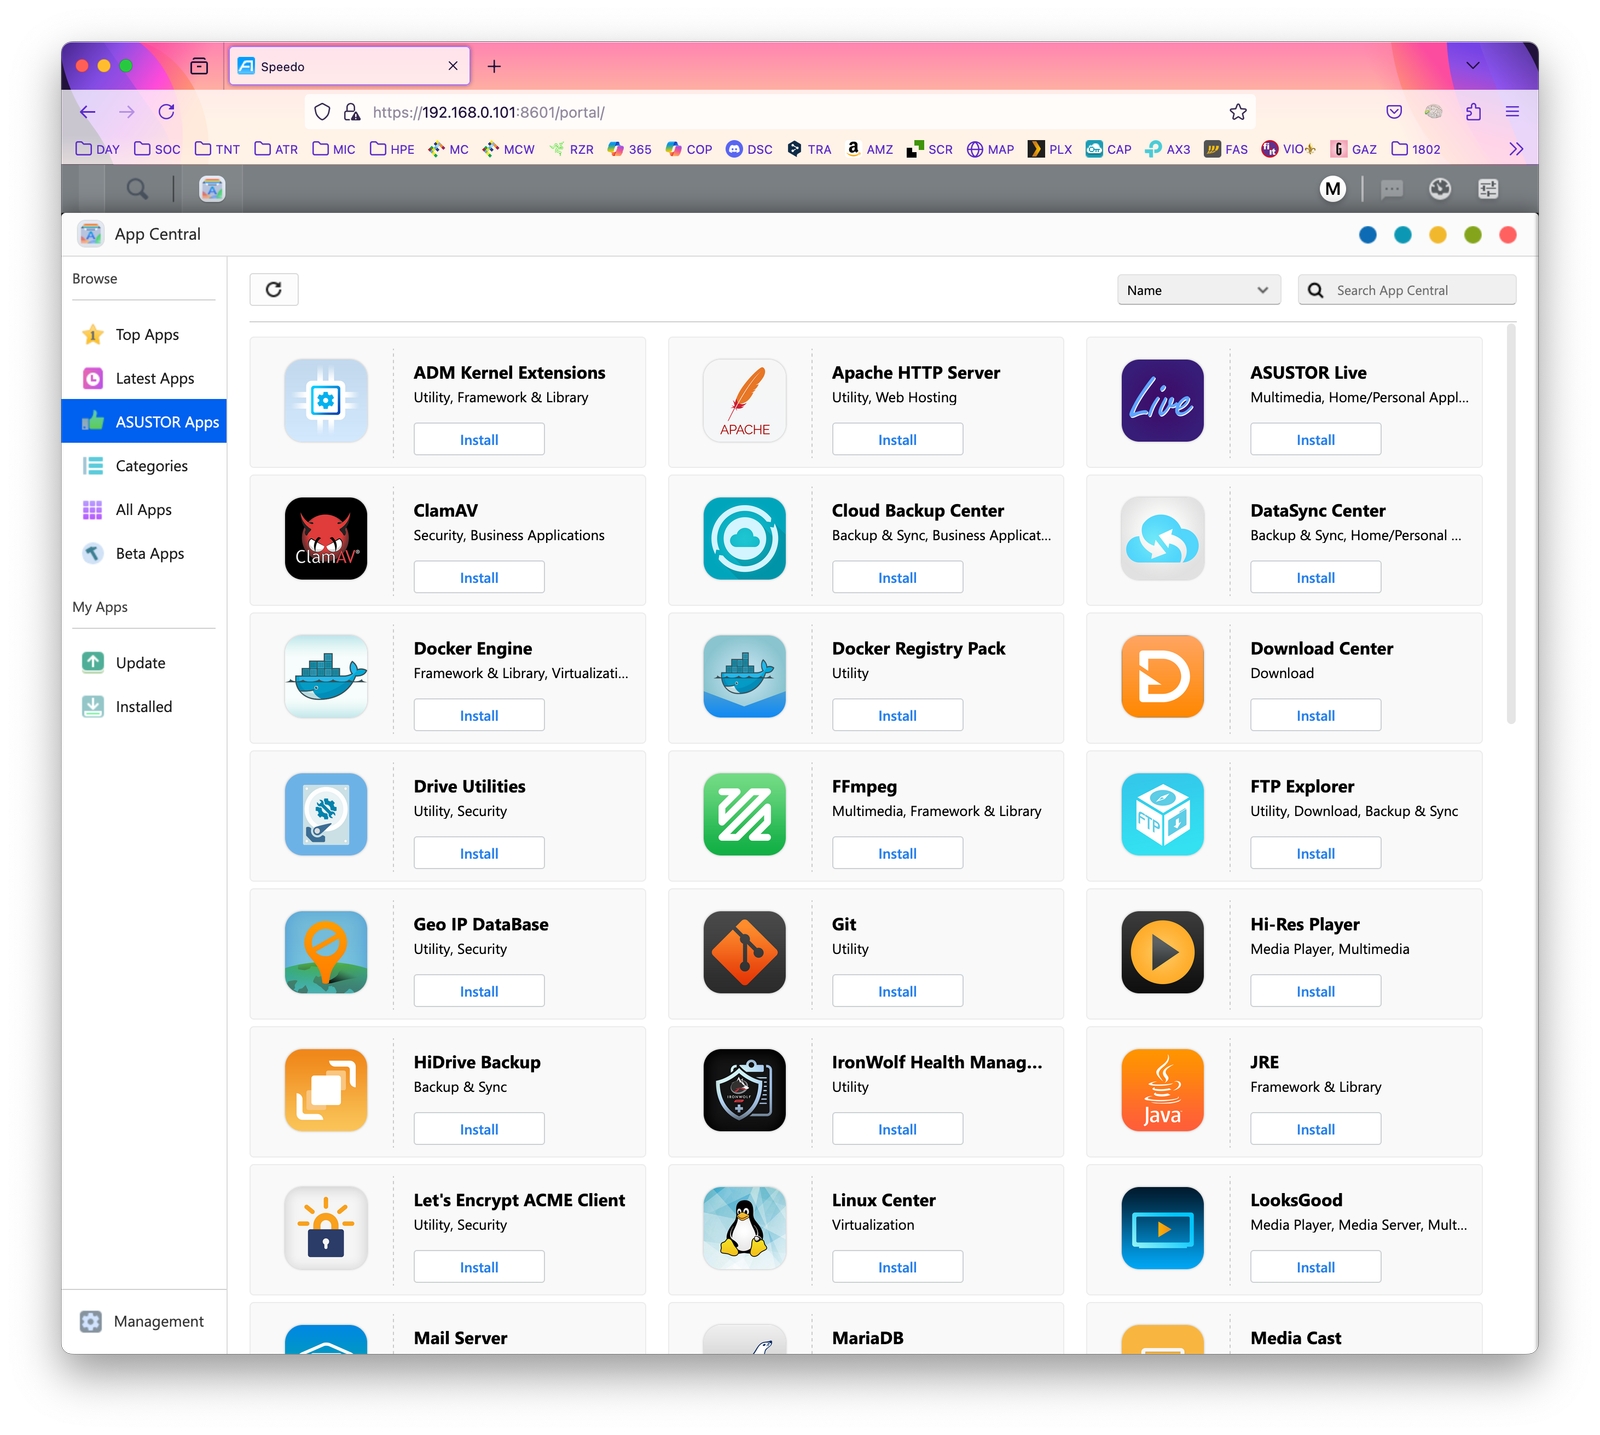Screen dimensions: 1600x1435
Task: Click the FFmpeg green icon
Action: 745,815
